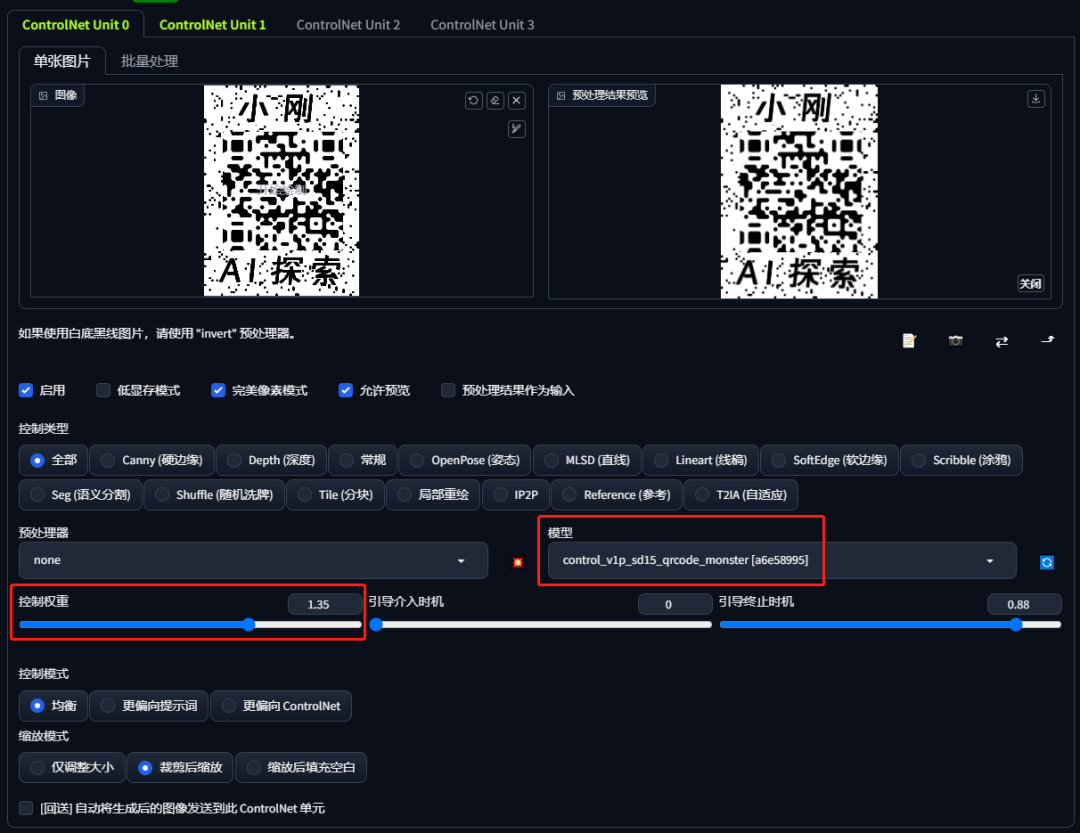The width and height of the screenshot is (1080, 833).
Task: Select Shuffle (随机洗牌) control type
Action: [214, 495]
